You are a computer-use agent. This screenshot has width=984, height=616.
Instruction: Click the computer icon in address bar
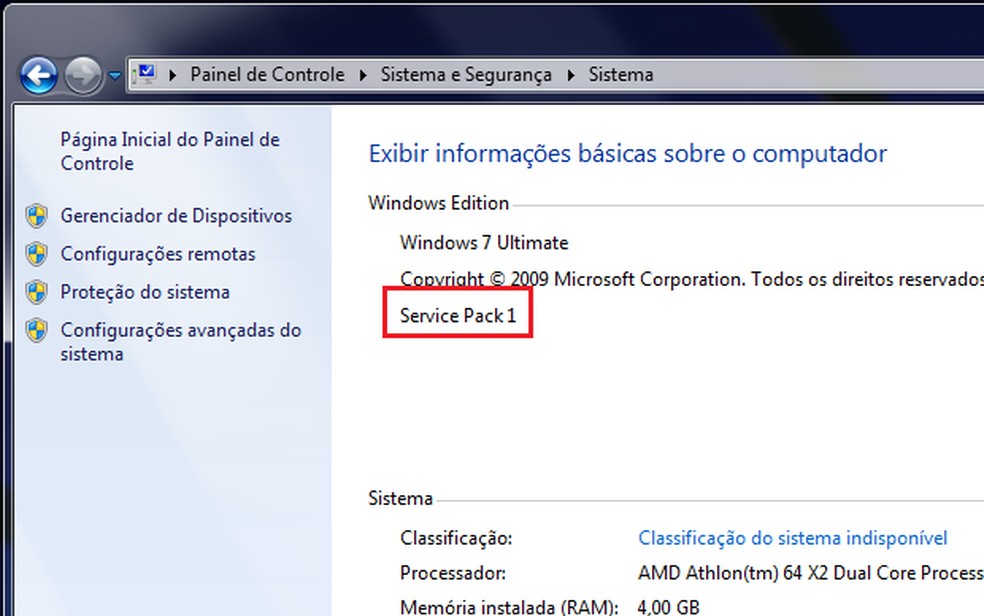click(146, 74)
